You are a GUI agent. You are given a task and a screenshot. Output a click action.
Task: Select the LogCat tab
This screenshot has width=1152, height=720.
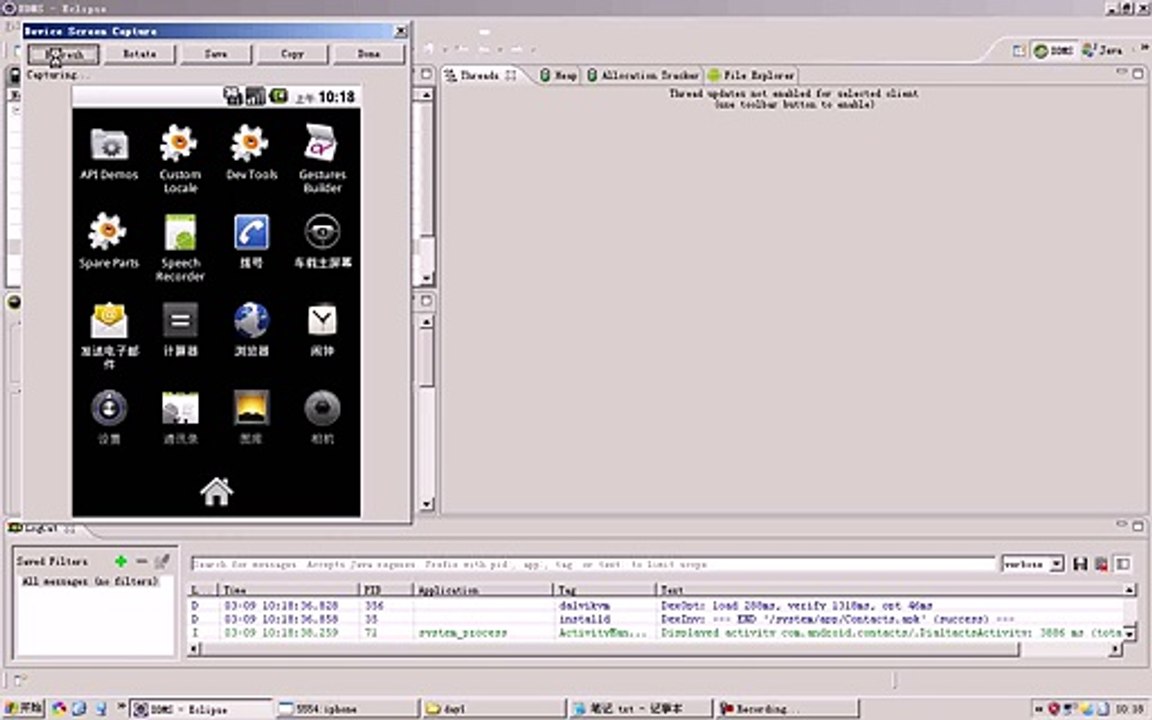click(x=42, y=528)
